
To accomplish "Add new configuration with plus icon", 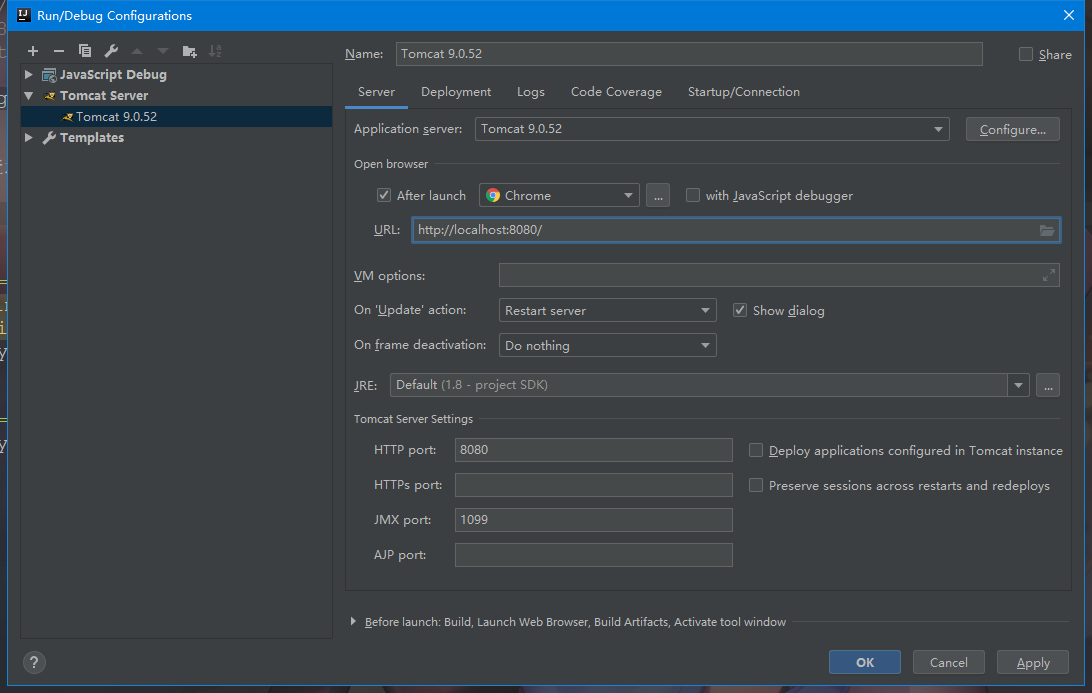I will click(33, 51).
